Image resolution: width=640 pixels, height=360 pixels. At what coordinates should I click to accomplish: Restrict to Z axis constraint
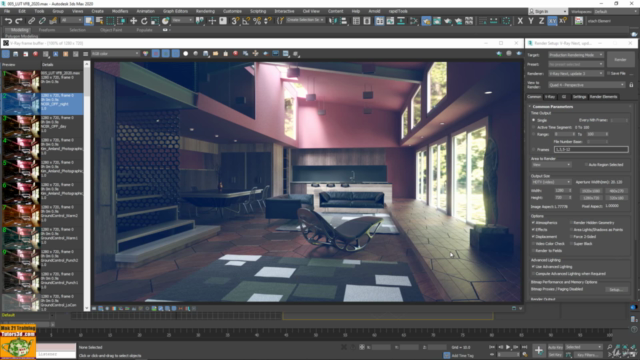click(541, 21)
